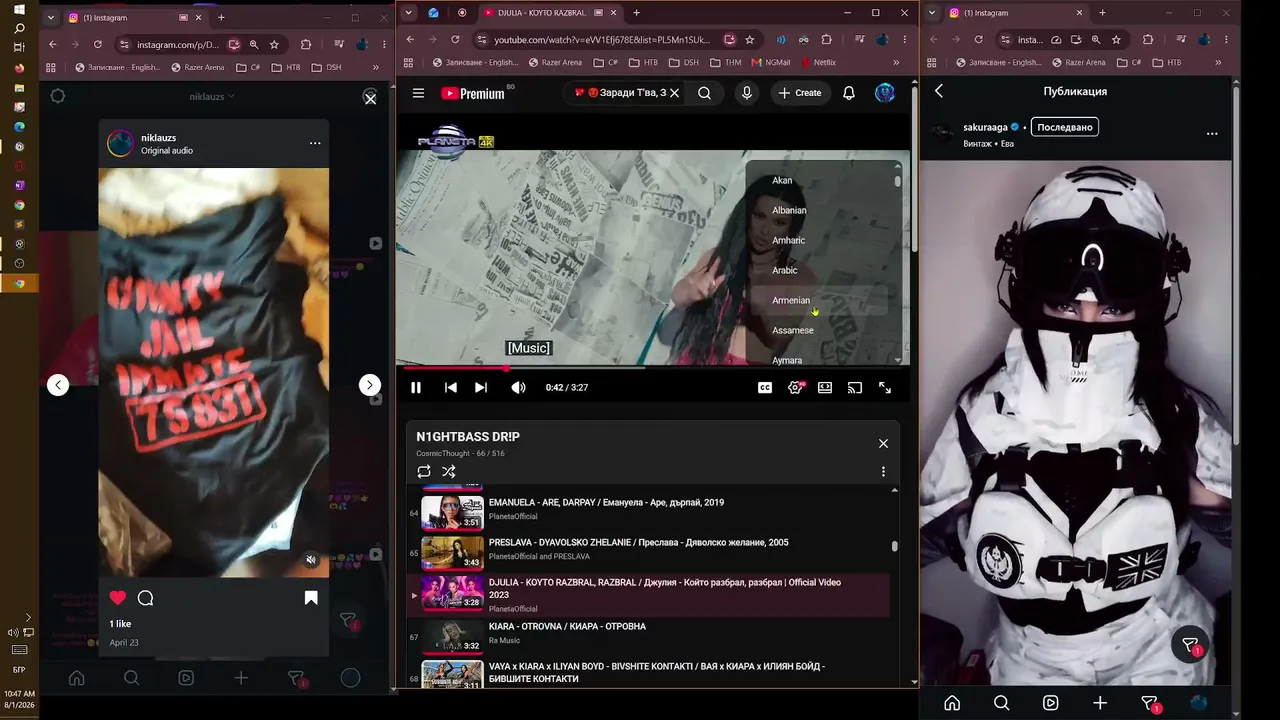The image size is (1280, 720).
Task: Skip to the next video in YouTube player
Action: pyautogui.click(x=481, y=388)
